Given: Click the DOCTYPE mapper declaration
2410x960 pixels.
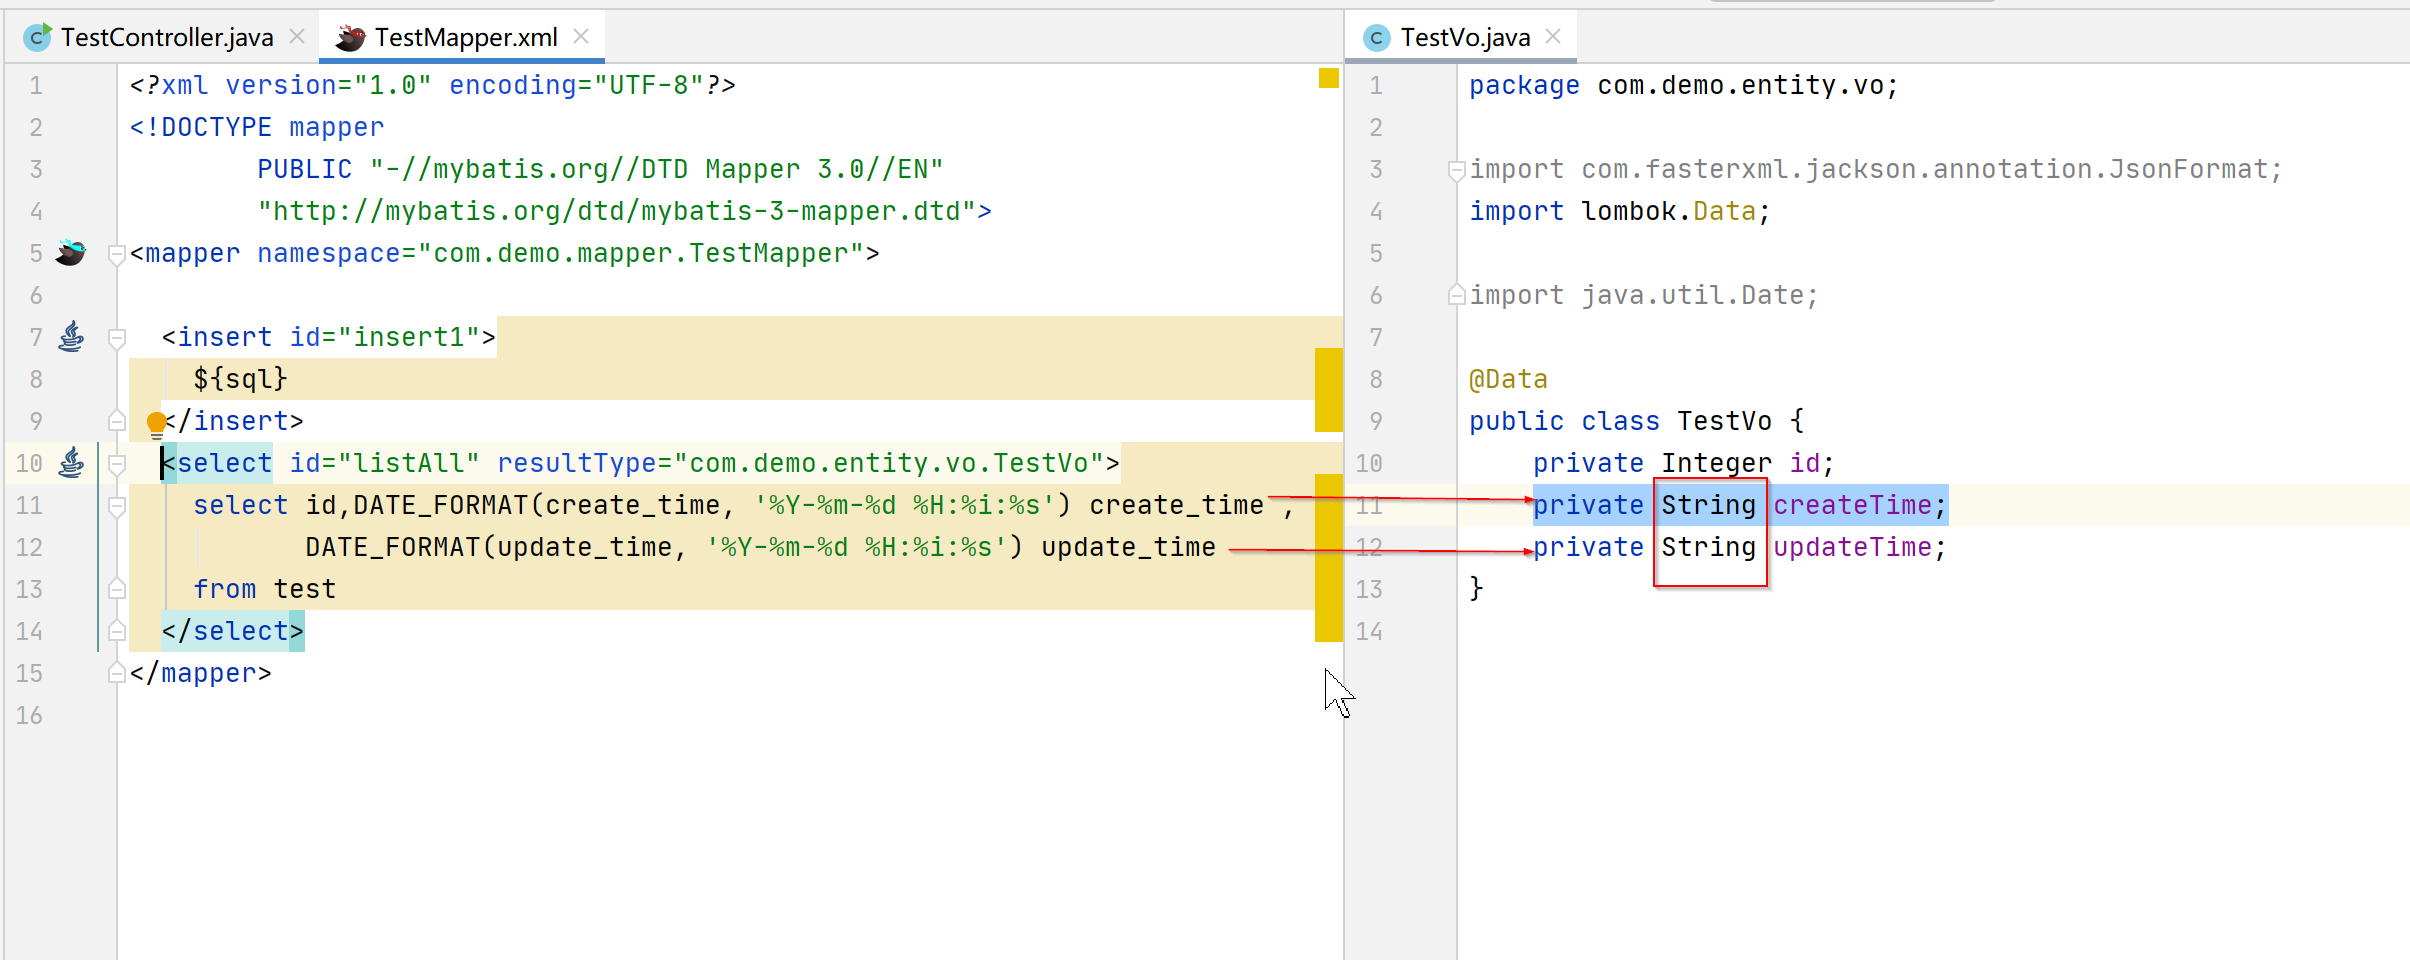Looking at the screenshot, I should 257,127.
